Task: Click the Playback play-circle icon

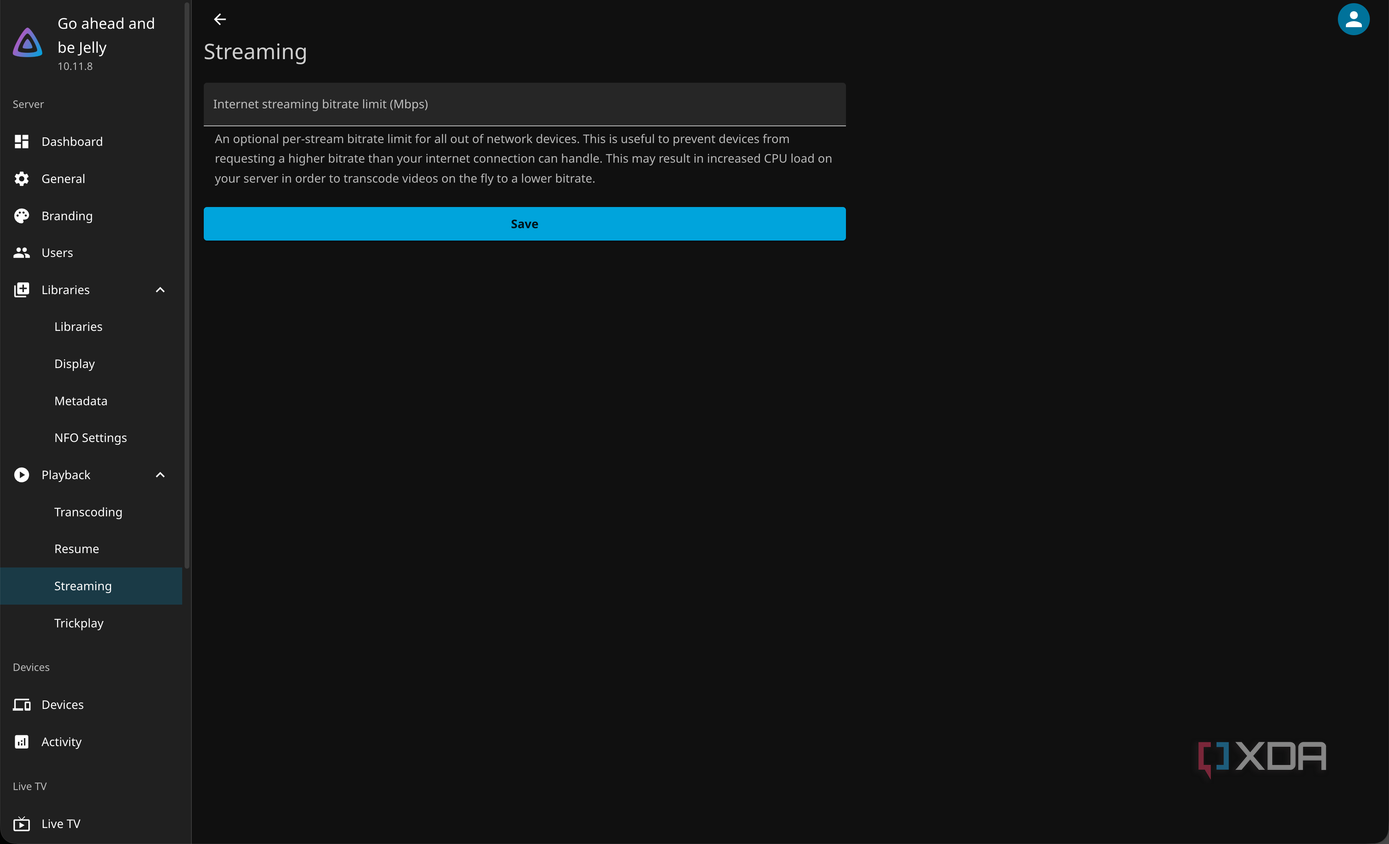Action: pos(21,474)
